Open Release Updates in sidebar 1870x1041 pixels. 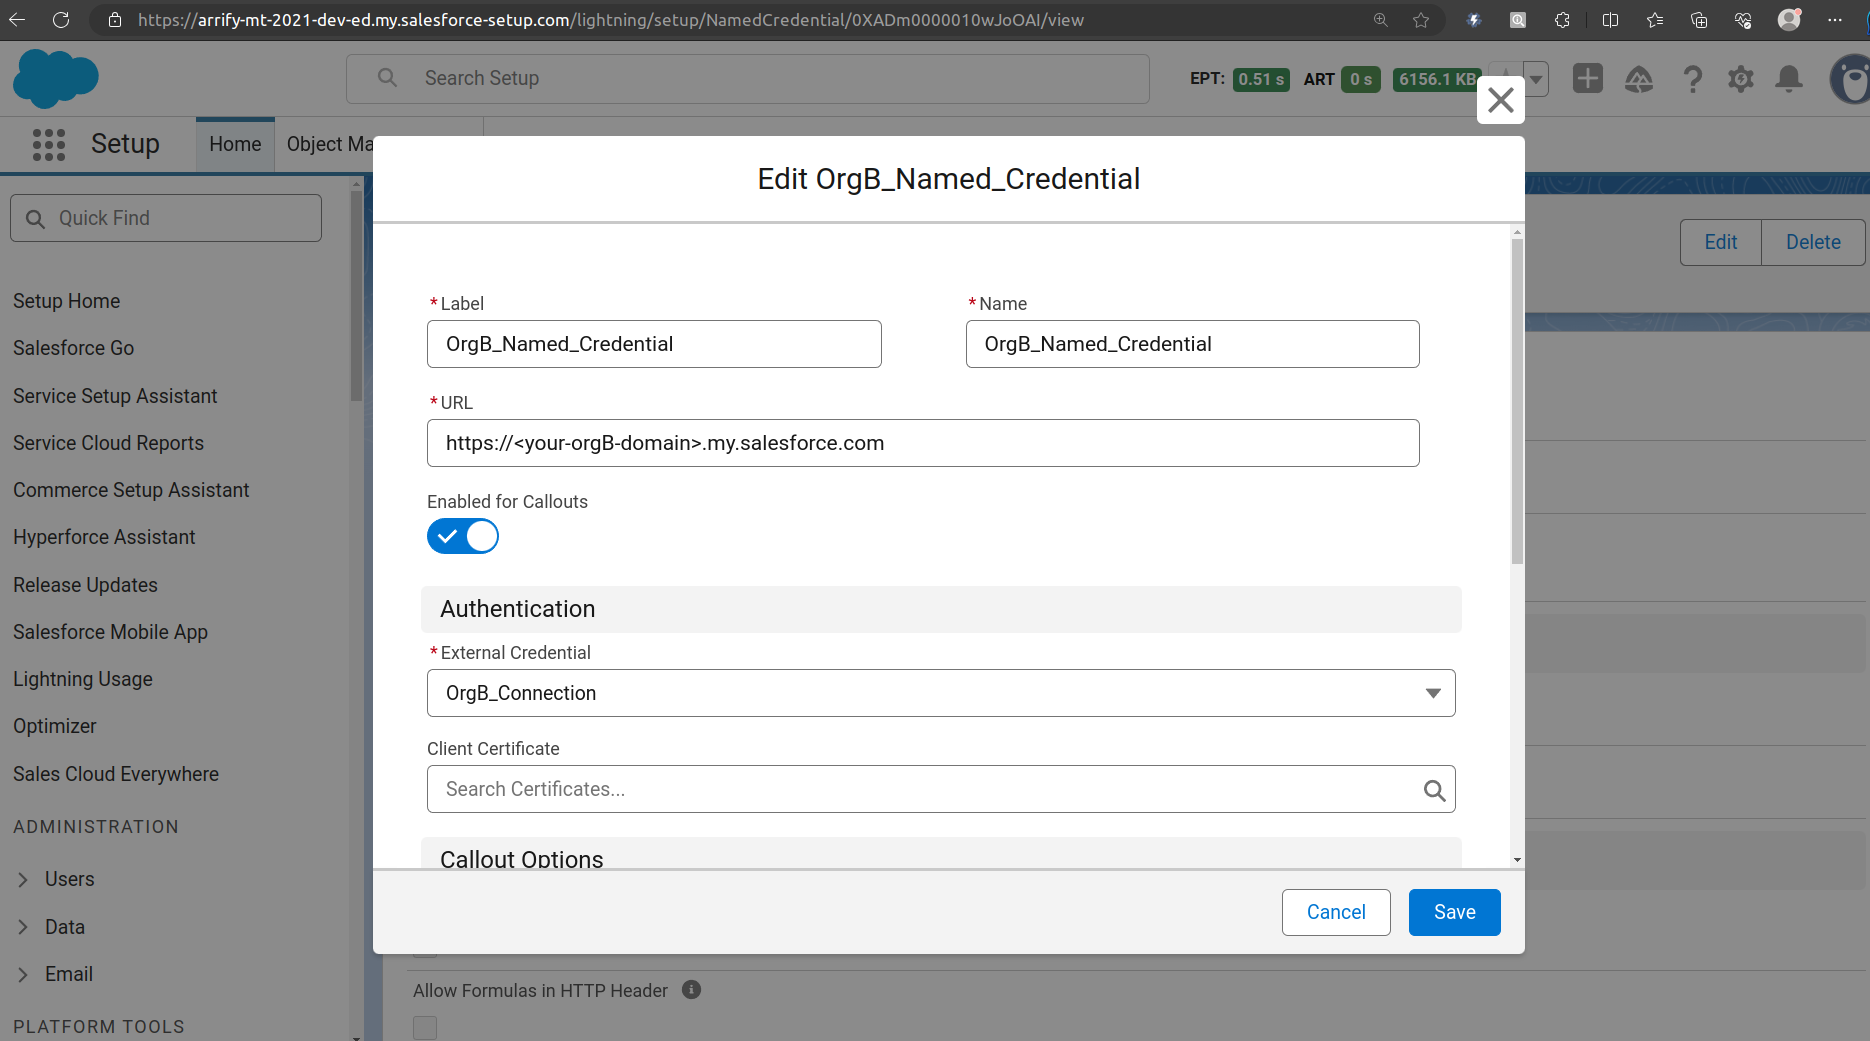coord(85,585)
